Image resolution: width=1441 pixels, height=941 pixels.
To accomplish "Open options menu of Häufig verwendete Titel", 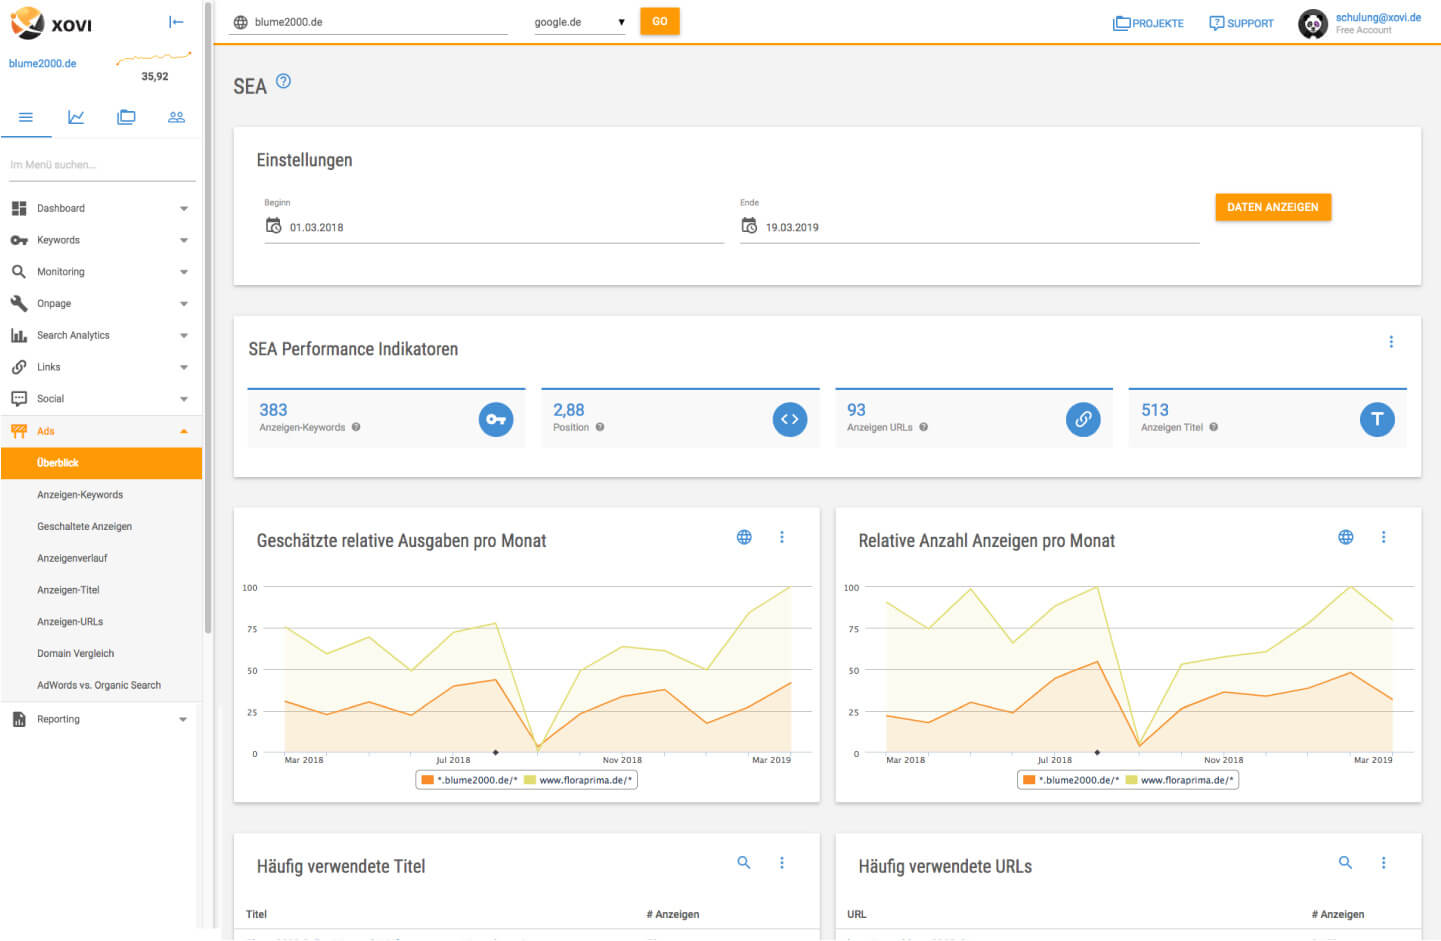I will pos(782,862).
